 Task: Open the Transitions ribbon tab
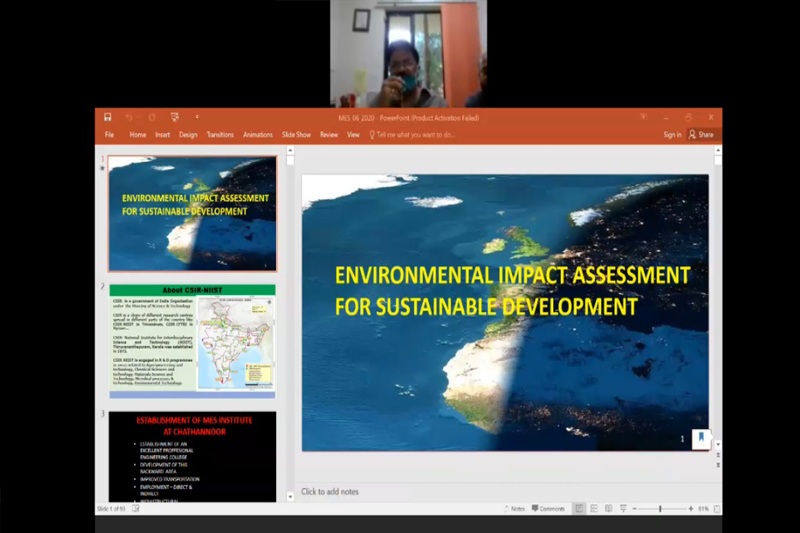(220, 135)
